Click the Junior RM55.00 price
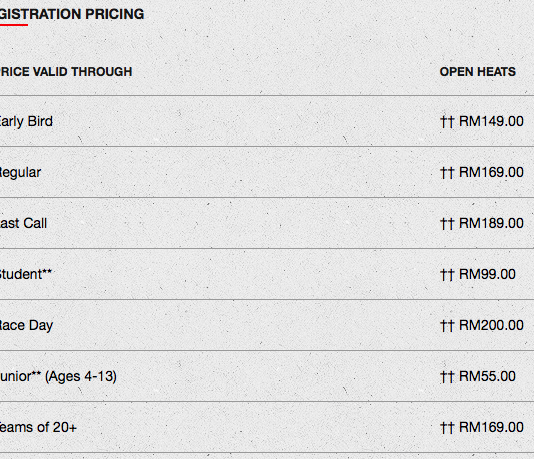The width and height of the screenshot is (534, 459). coord(487,377)
